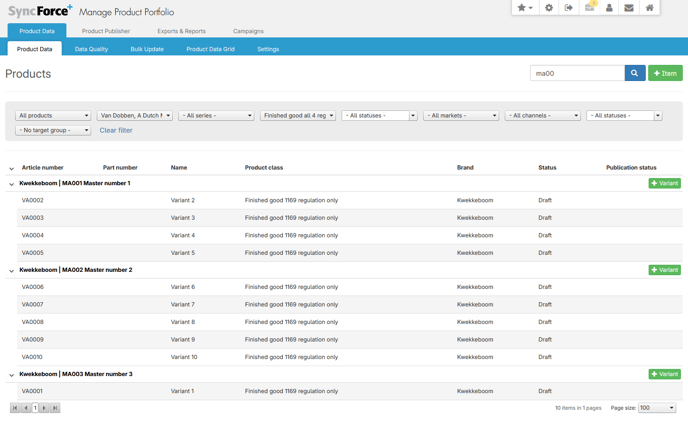Open the notifications inbox icon
Viewport: 688px width, 422px height.
[x=589, y=7]
